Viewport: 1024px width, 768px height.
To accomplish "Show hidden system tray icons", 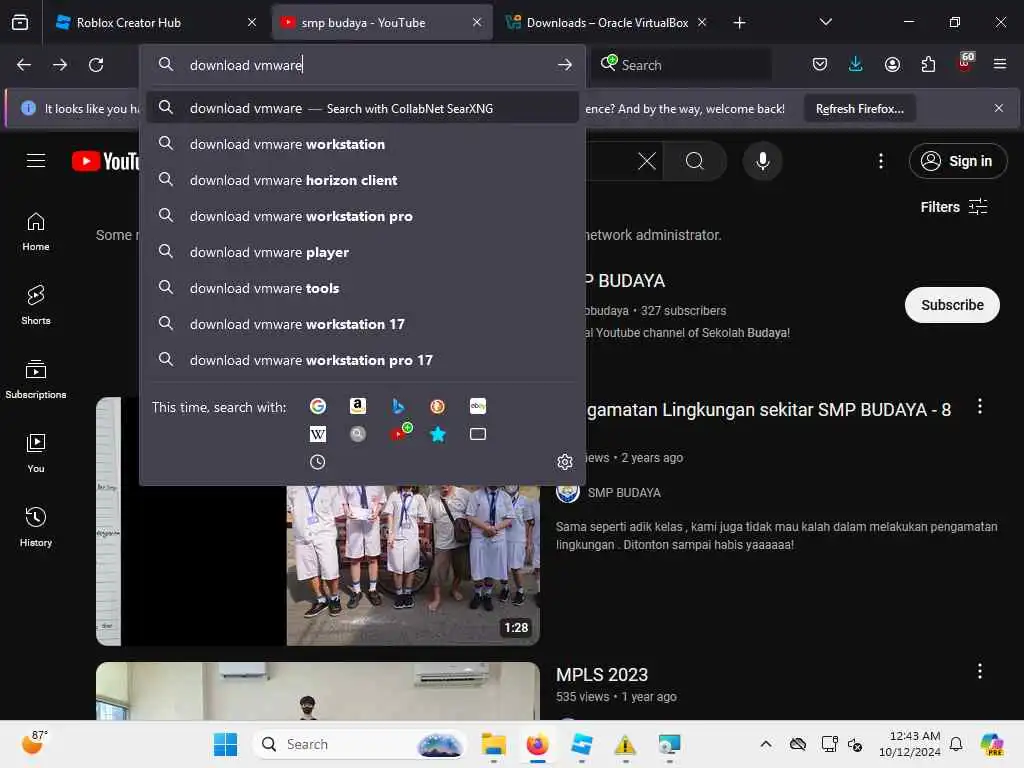I will pos(765,744).
